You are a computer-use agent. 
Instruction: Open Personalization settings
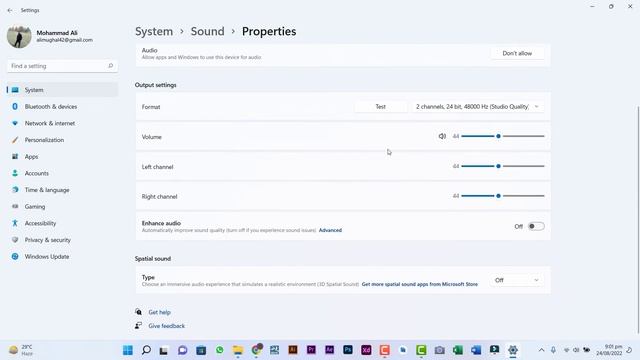[62, 140]
